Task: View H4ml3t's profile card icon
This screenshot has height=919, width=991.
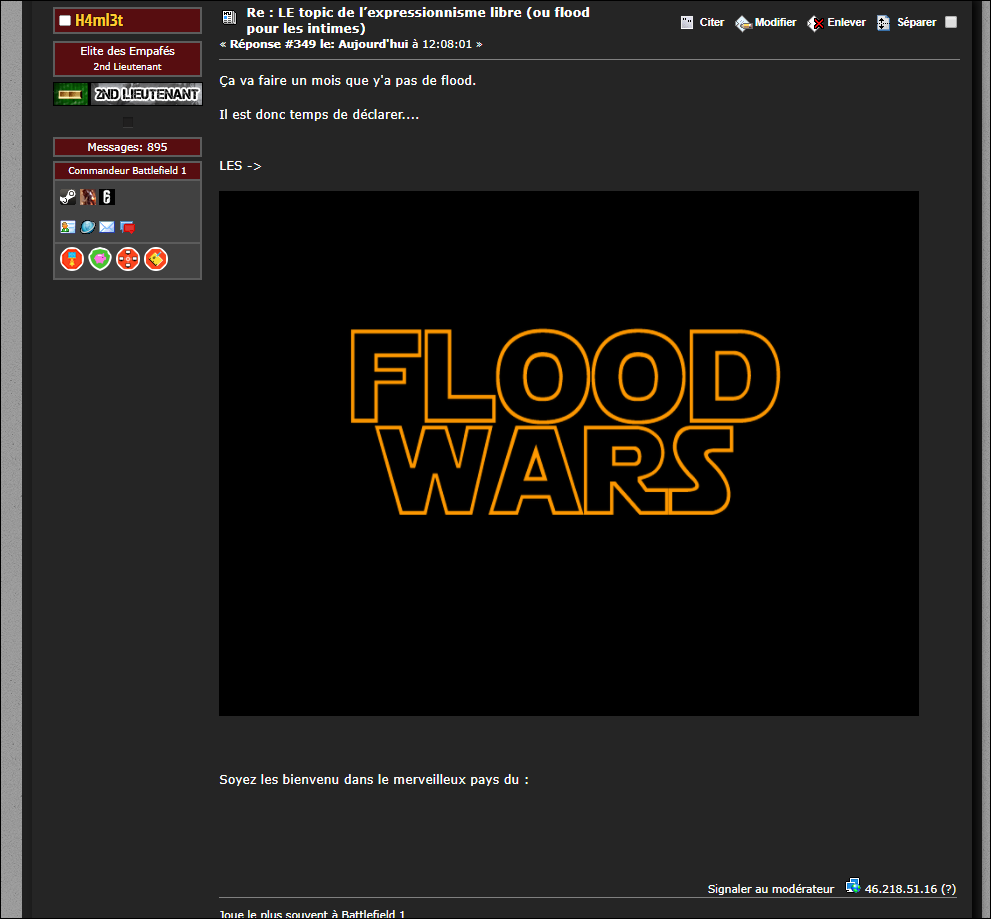Action: click(68, 227)
